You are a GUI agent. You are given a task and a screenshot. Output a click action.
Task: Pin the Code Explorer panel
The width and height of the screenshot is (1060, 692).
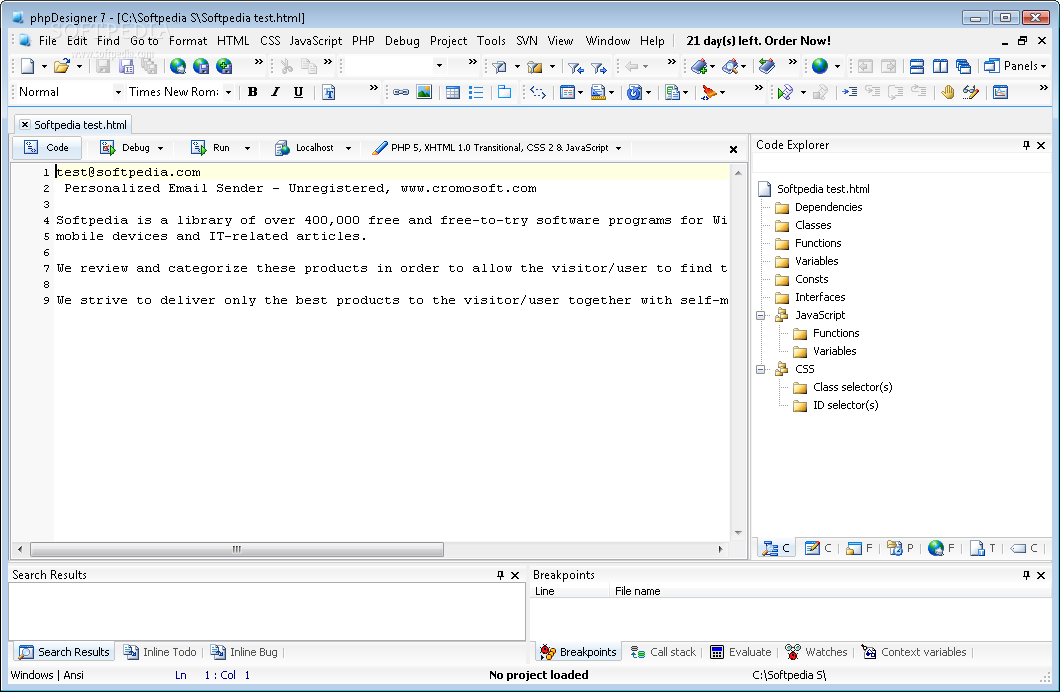coord(1026,145)
